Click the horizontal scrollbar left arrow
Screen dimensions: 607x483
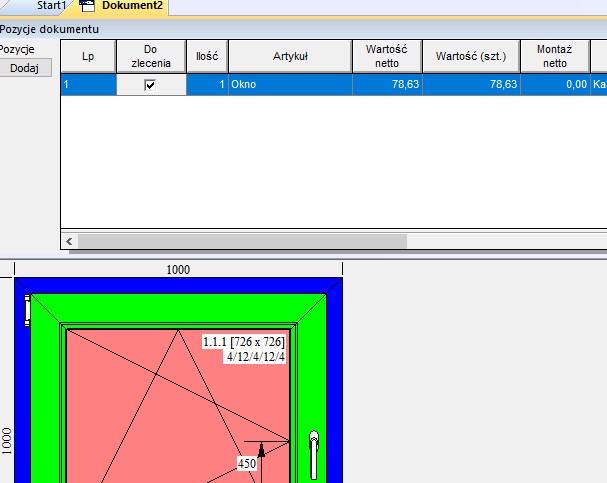[69, 242]
